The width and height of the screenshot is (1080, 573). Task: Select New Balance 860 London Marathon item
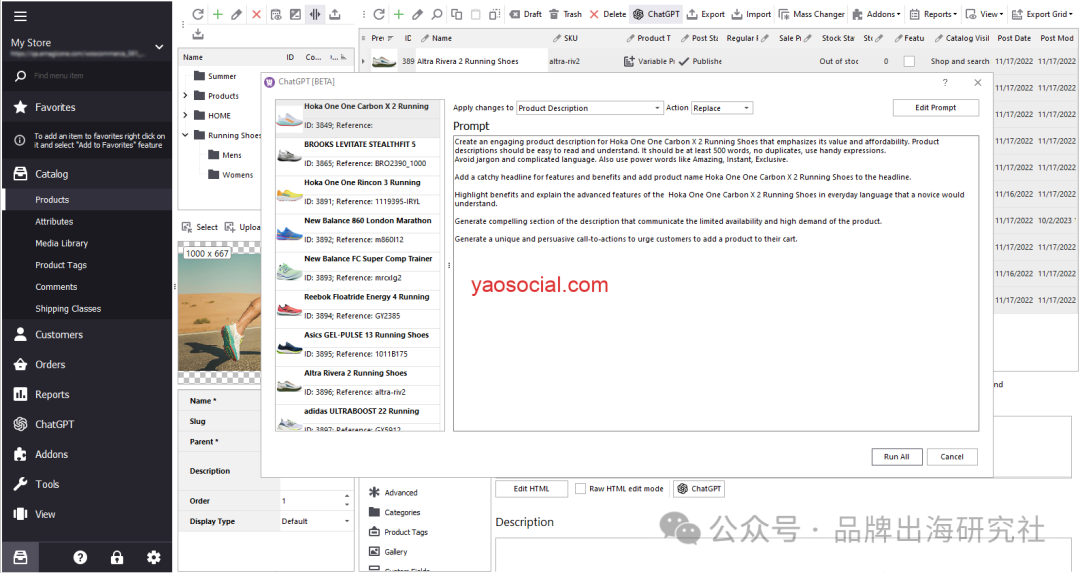[357, 230]
